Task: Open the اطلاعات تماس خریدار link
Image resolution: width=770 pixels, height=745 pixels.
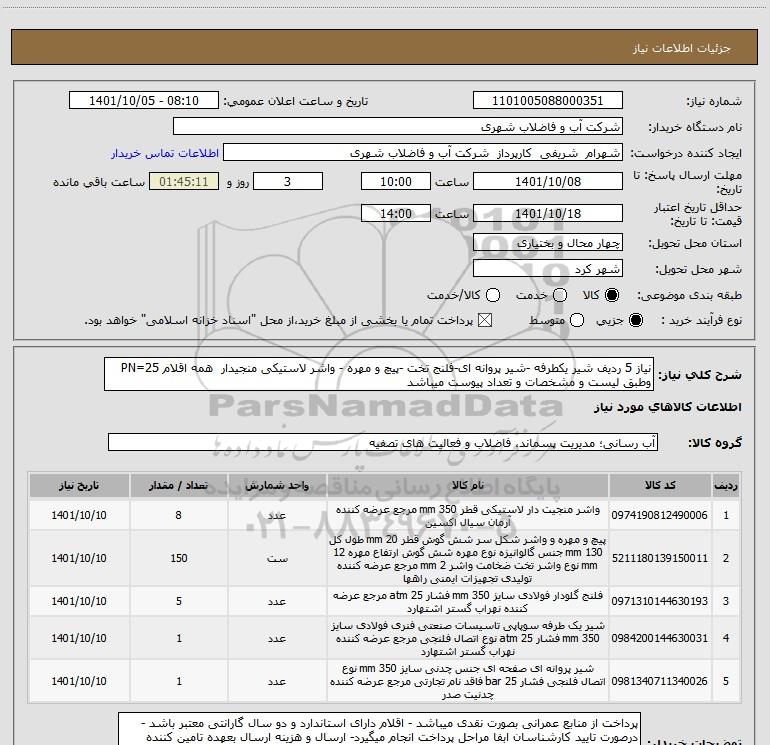Action: point(165,153)
